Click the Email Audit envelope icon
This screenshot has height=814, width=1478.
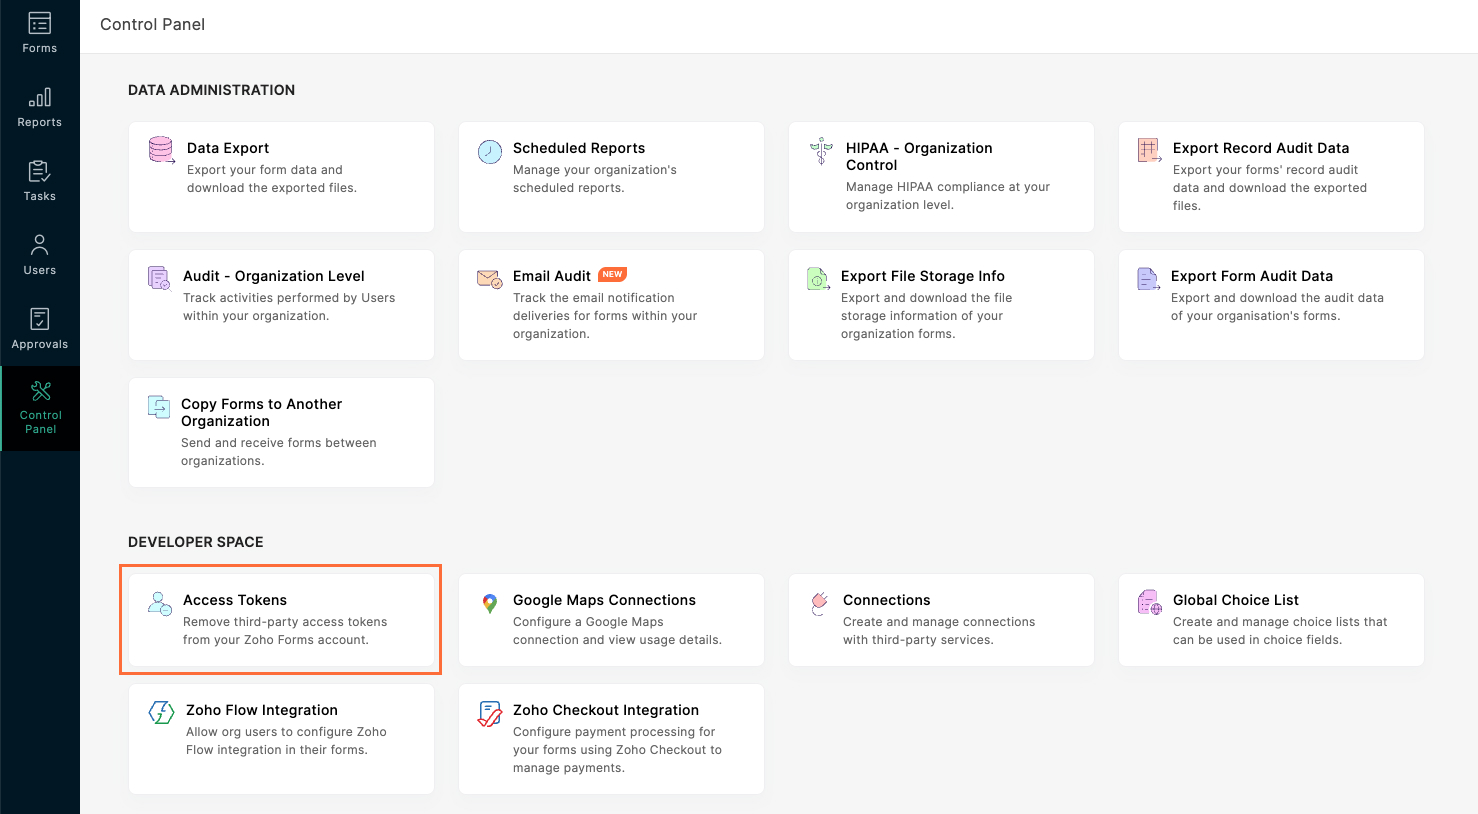[490, 278]
